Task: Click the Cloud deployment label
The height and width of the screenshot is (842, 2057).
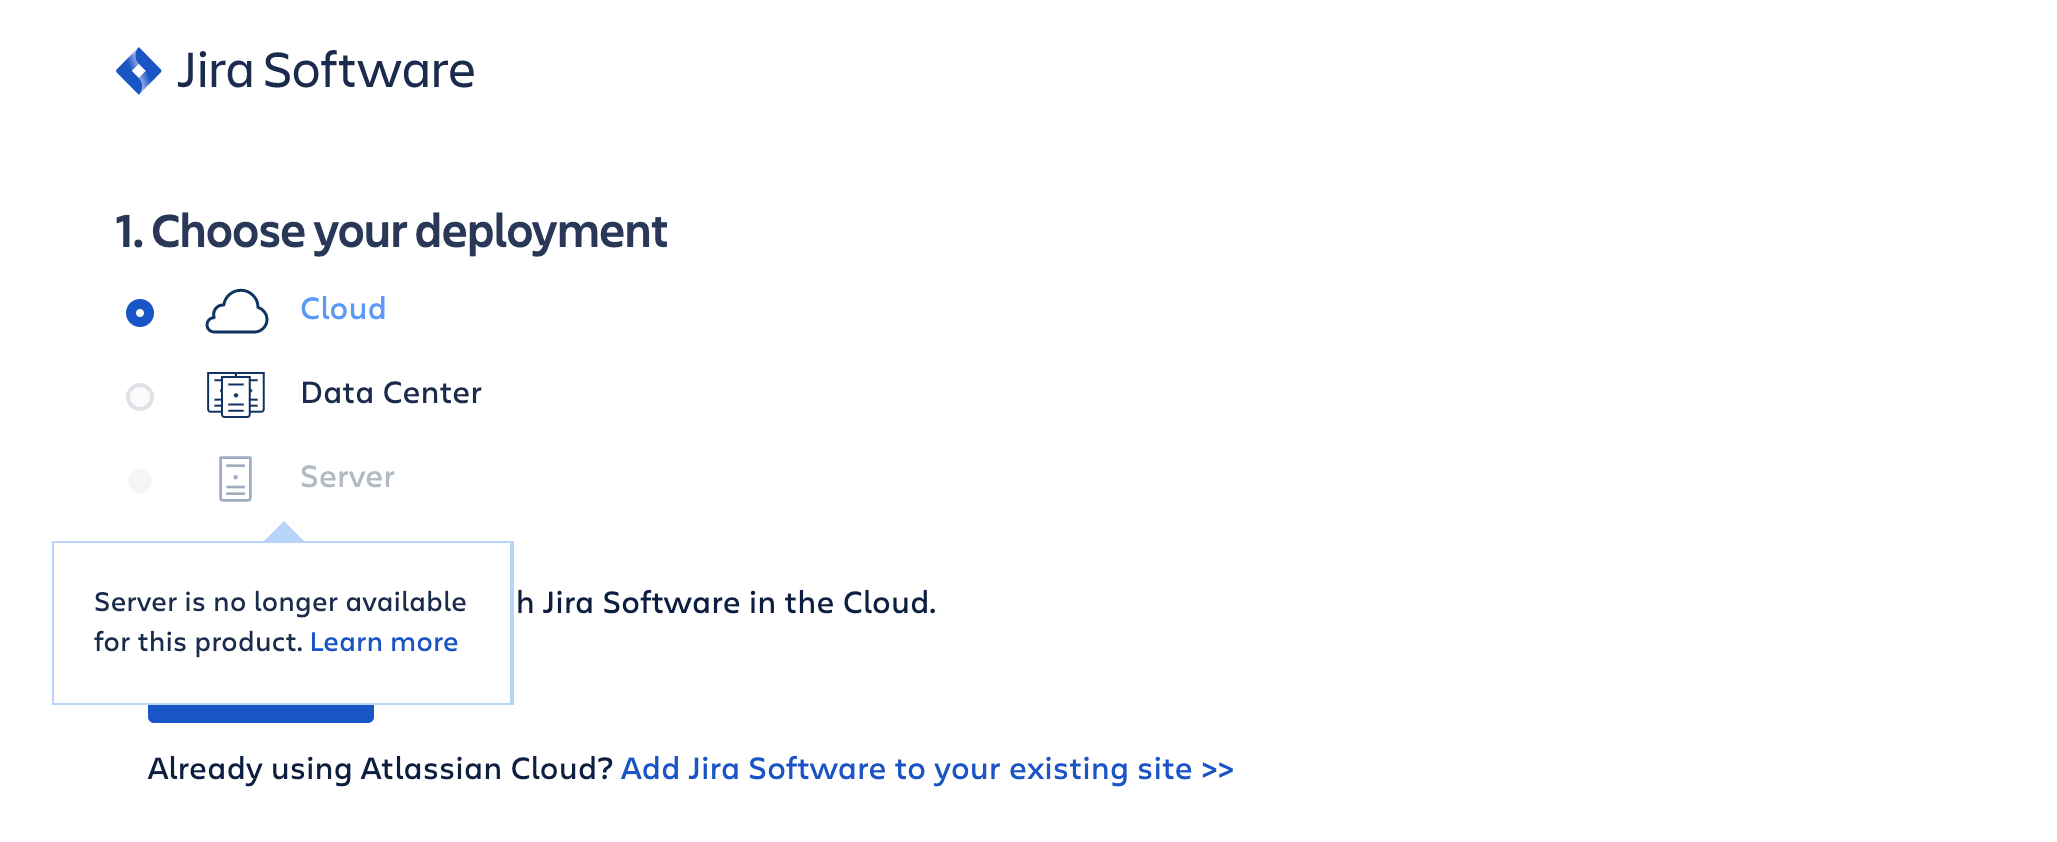Action: coord(343,308)
